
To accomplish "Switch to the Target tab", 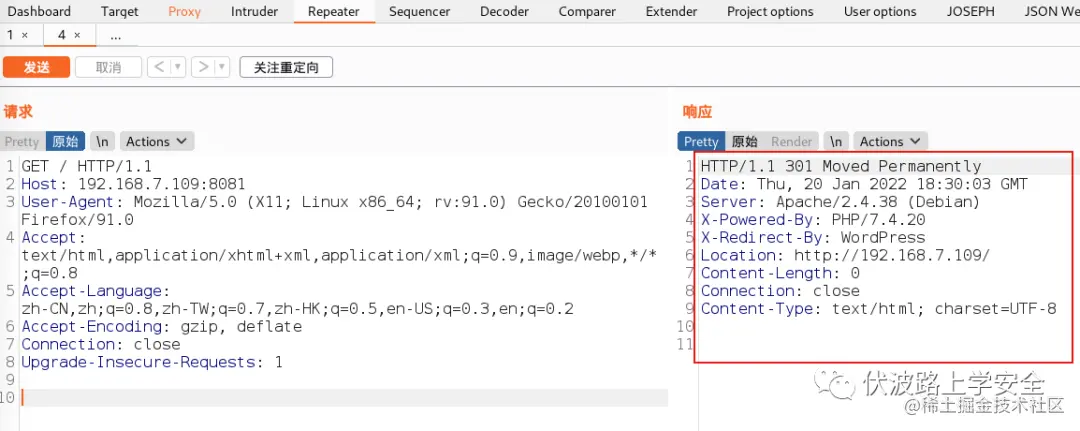I will 119,12.
